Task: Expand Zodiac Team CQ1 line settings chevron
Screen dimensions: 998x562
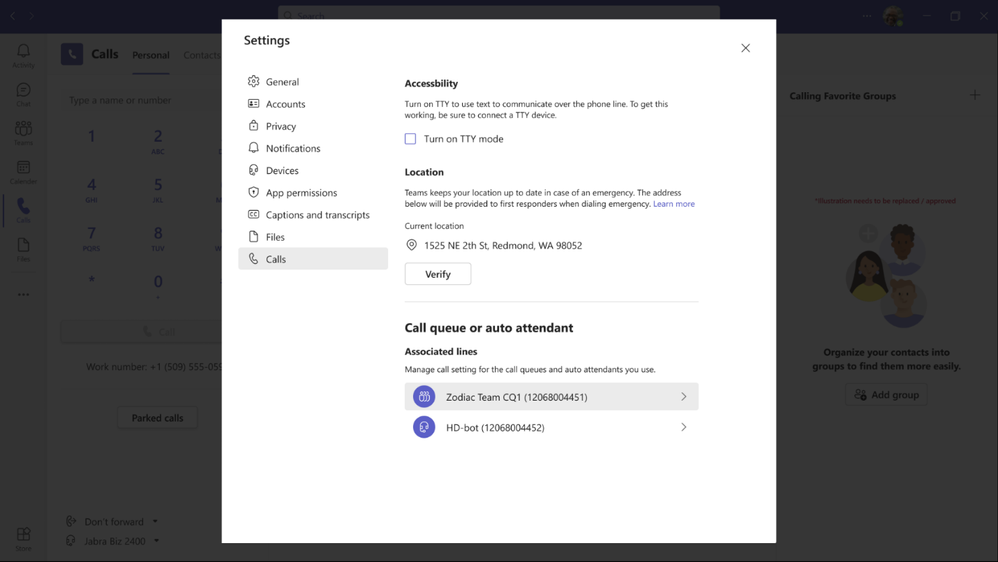Action: [x=684, y=397]
